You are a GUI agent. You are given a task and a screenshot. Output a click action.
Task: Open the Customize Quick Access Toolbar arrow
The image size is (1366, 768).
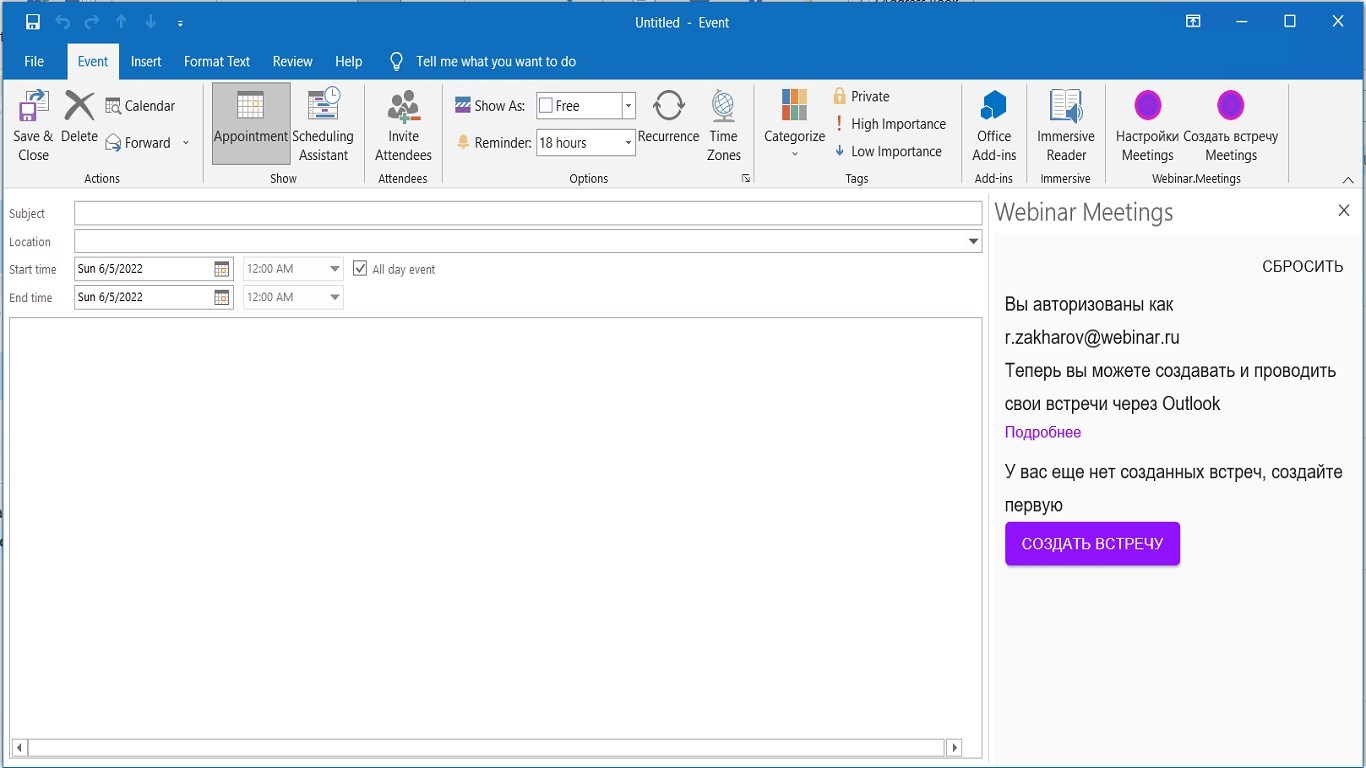[x=180, y=22]
